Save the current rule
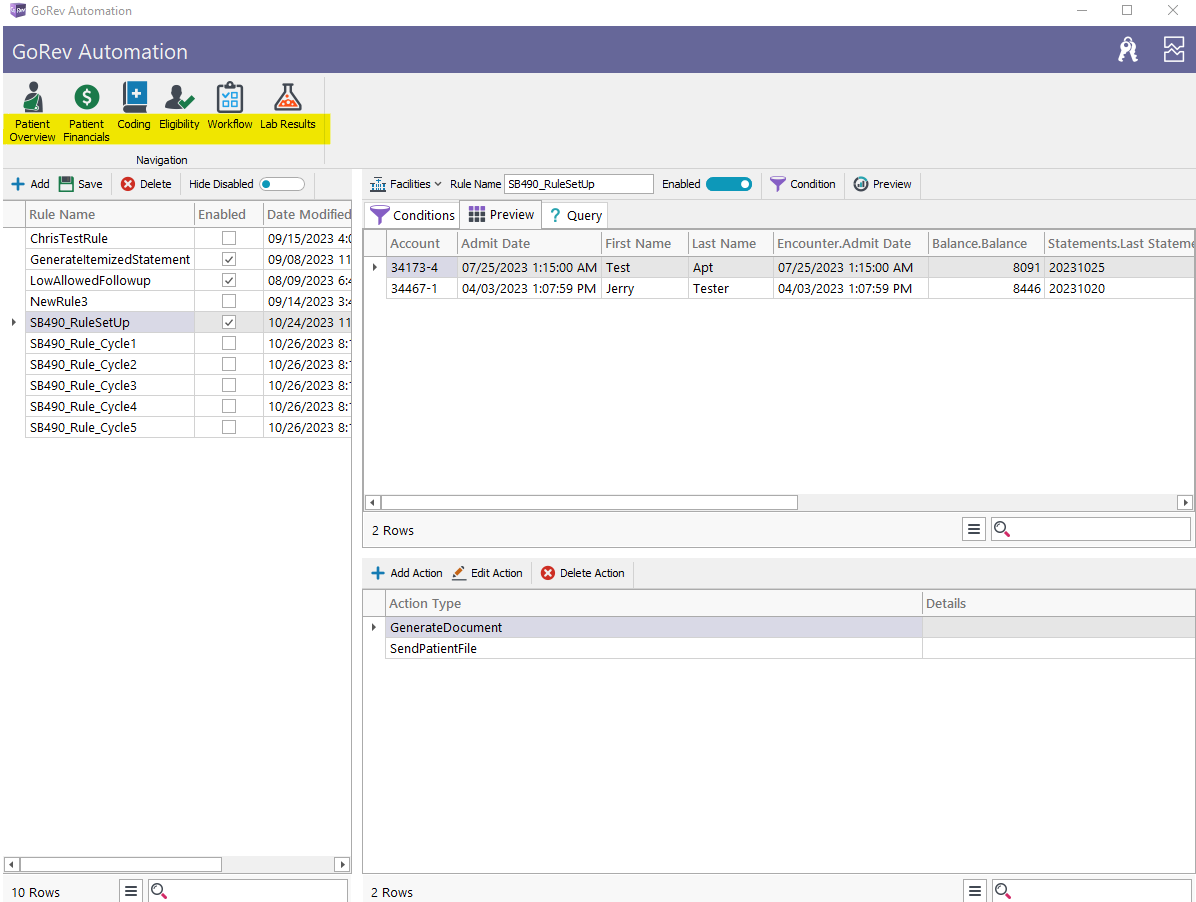The height and width of the screenshot is (902, 1196). pyautogui.click(x=81, y=184)
